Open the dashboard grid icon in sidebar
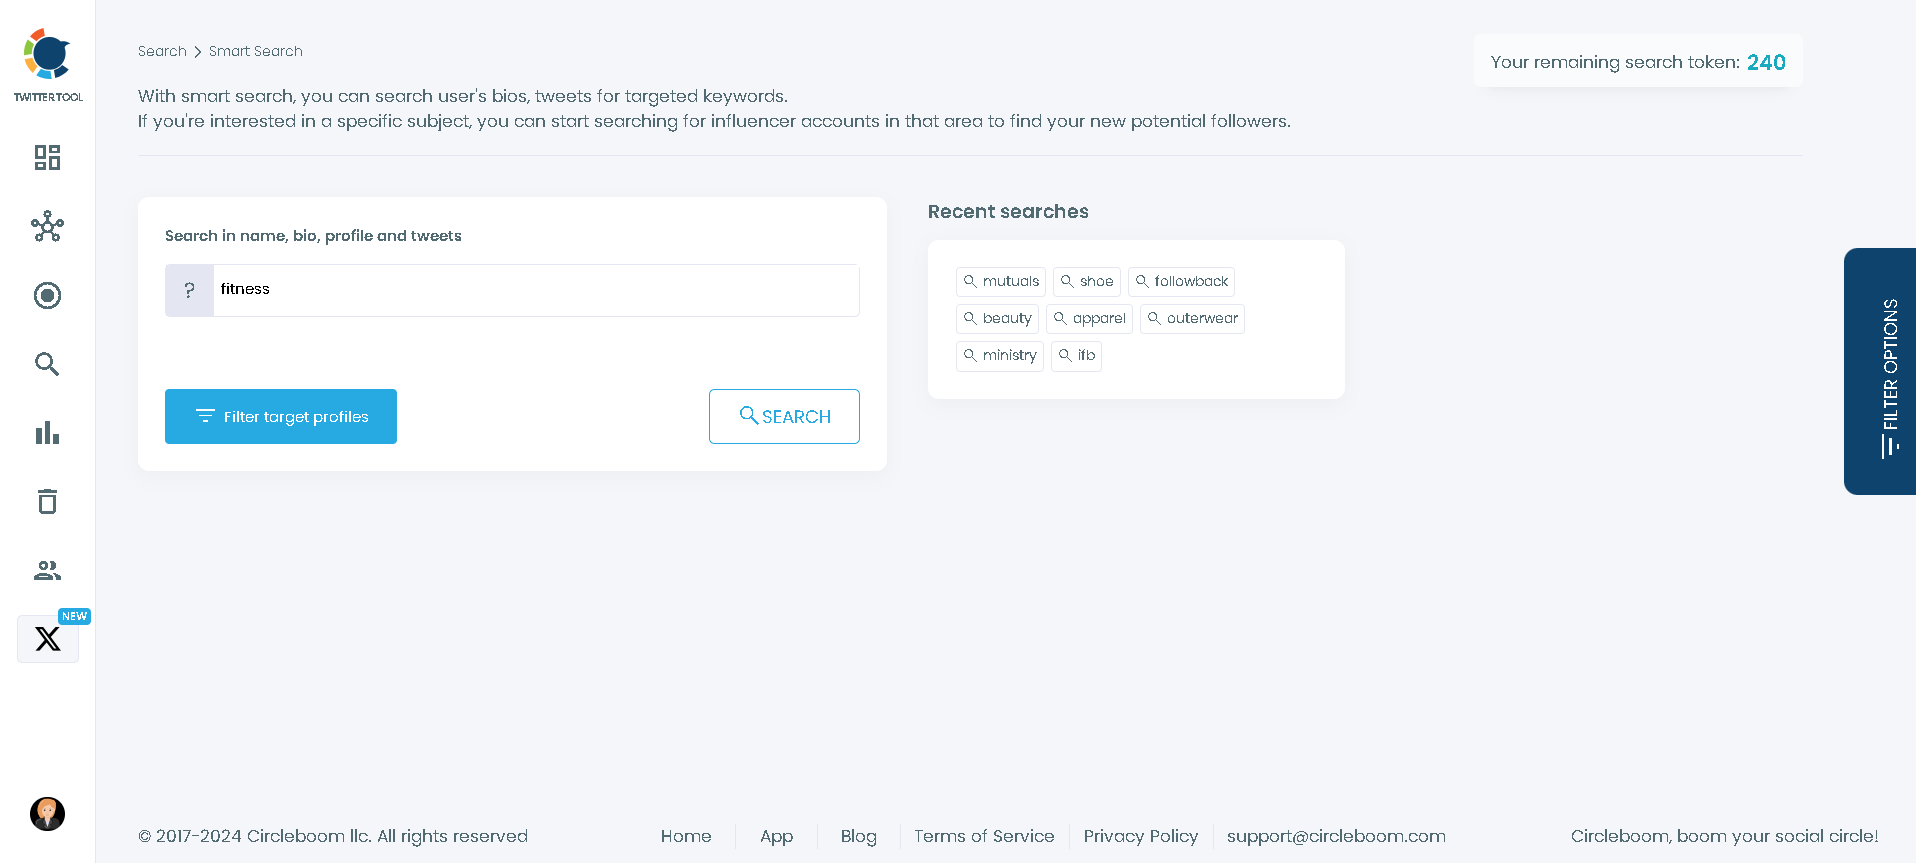 [x=47, y=157]
